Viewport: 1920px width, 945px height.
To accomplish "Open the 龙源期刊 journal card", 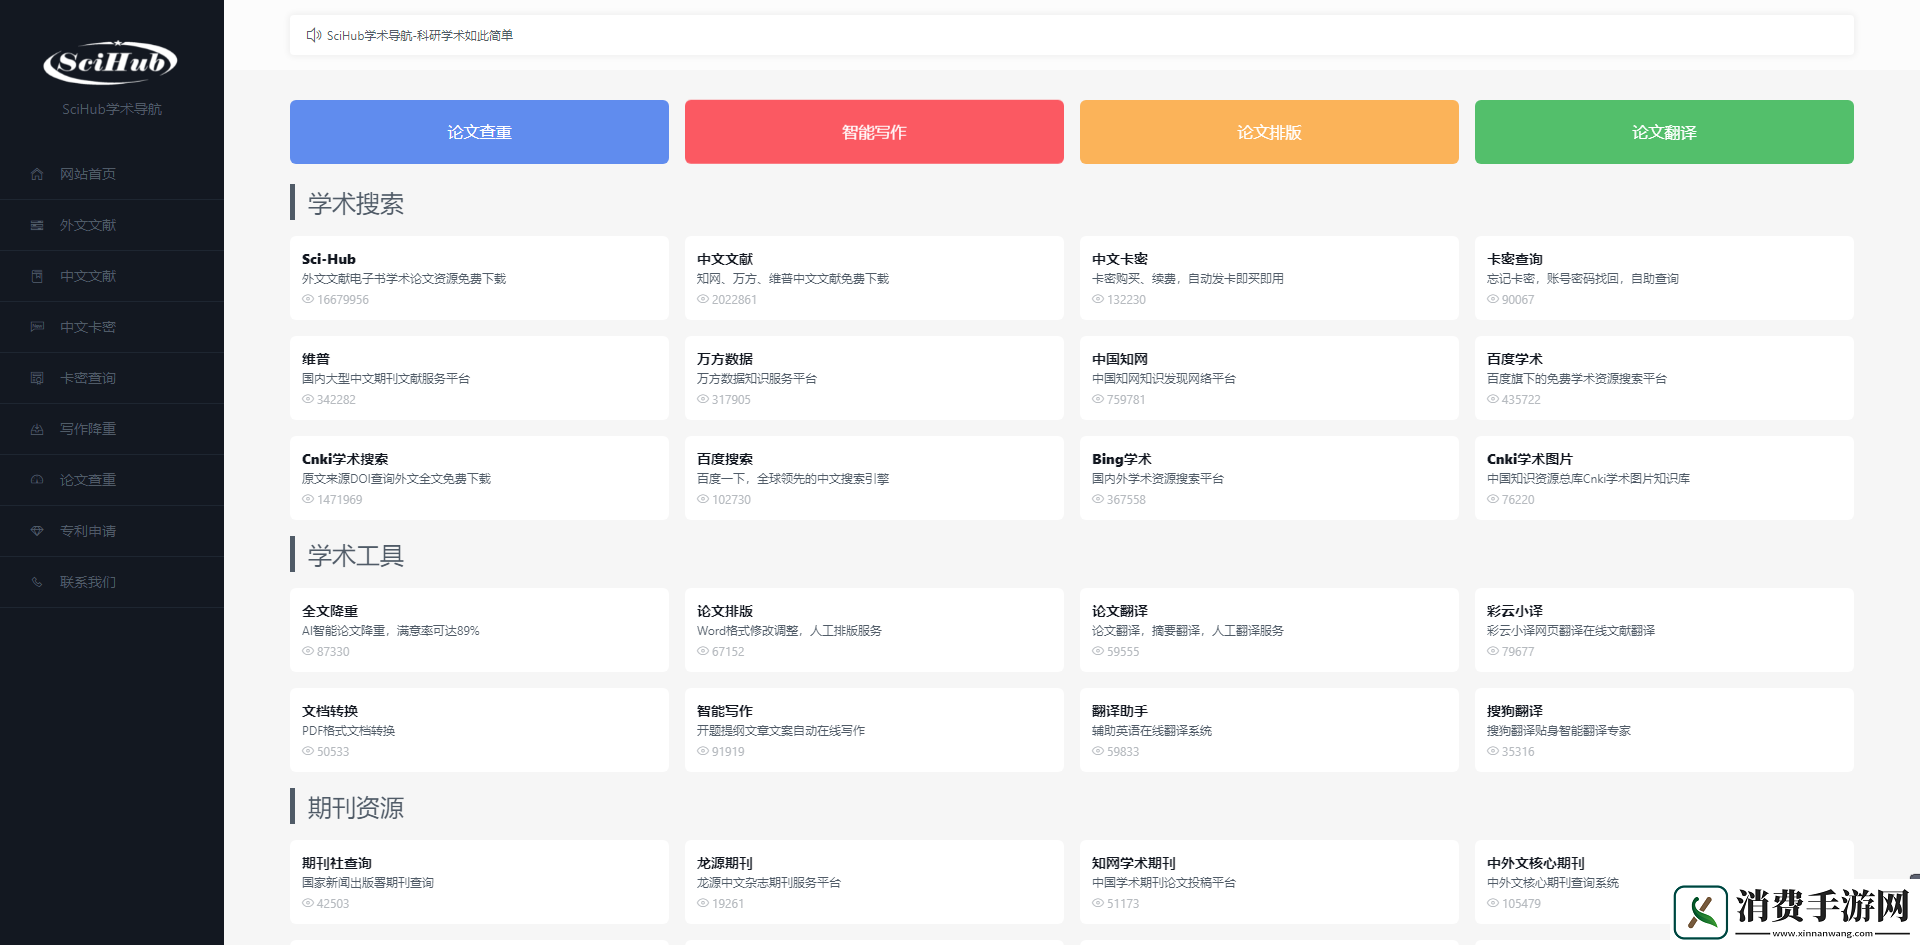I will (x=873, y=881).
